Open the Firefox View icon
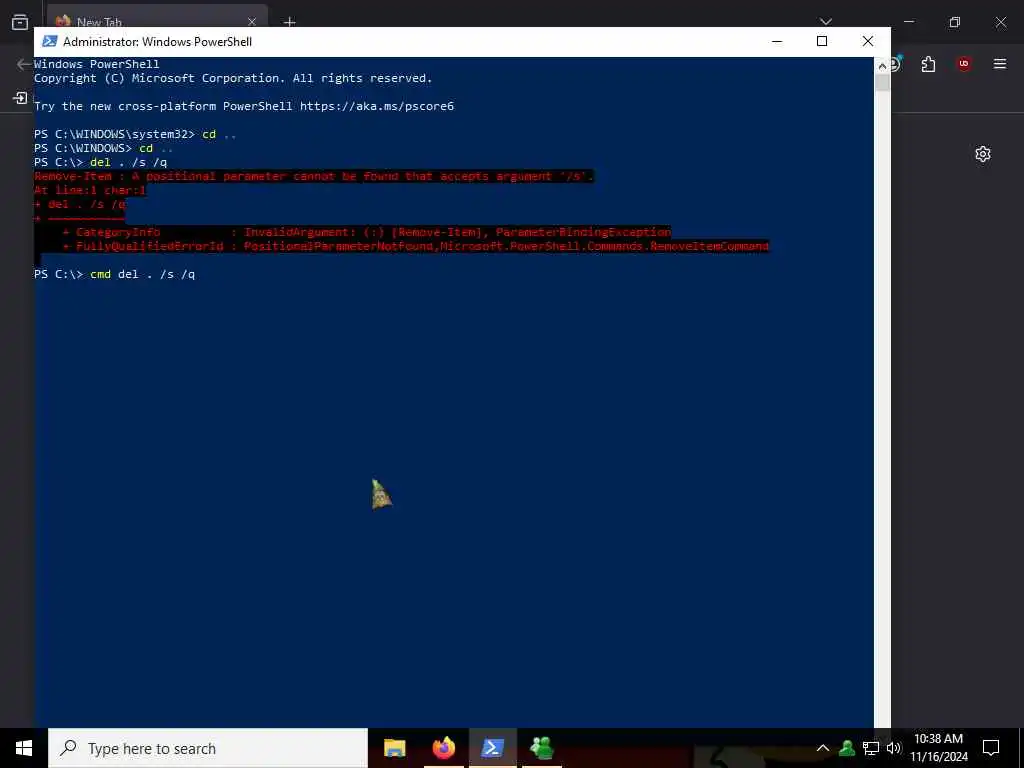Viewport: 1024px width, 768px height. (20, 22)
